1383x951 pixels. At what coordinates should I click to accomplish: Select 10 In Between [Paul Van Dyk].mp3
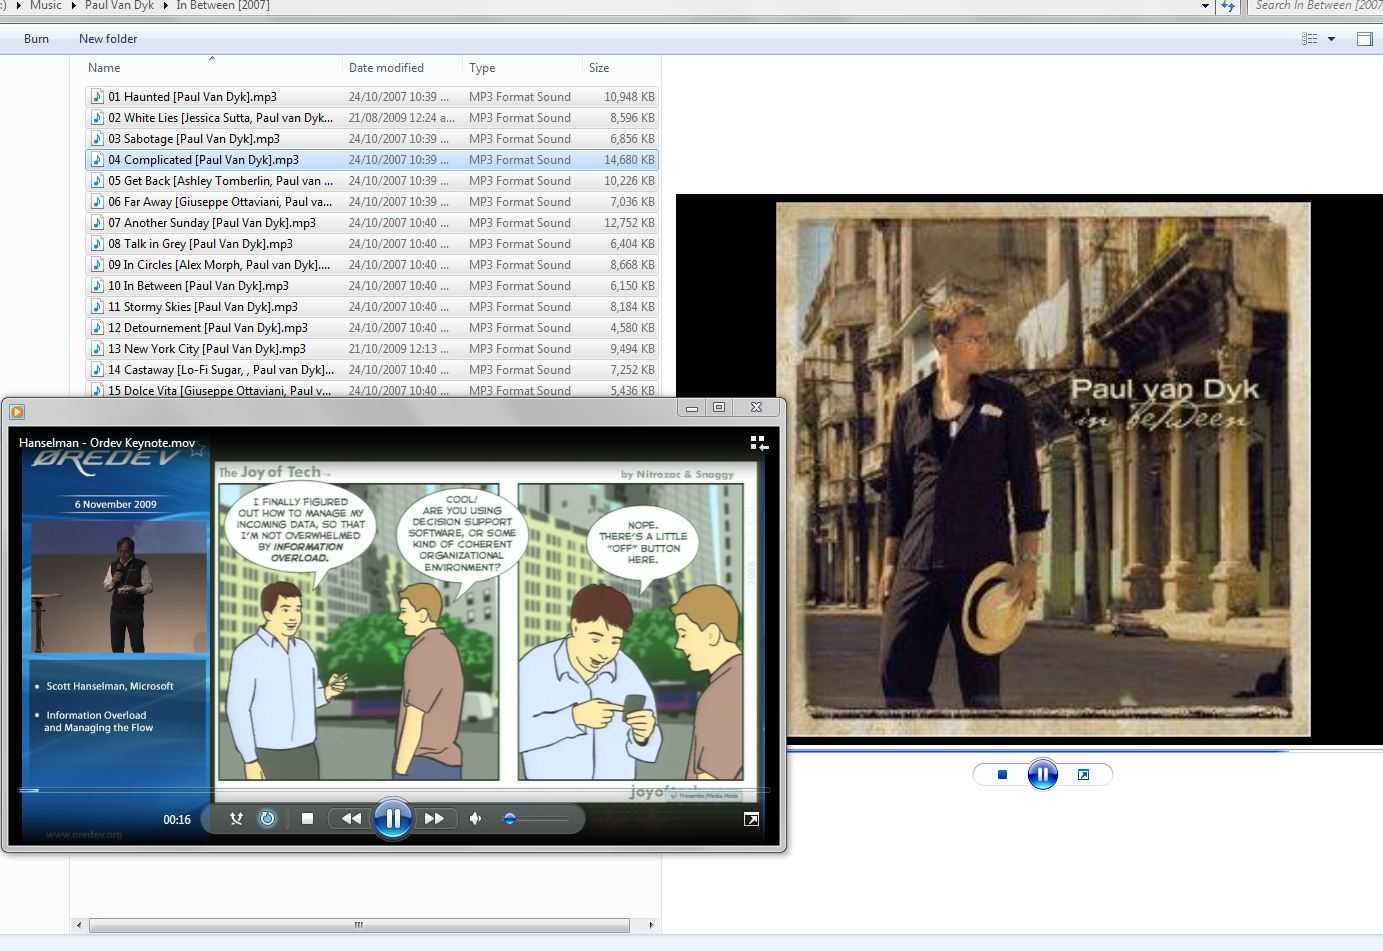198,286
